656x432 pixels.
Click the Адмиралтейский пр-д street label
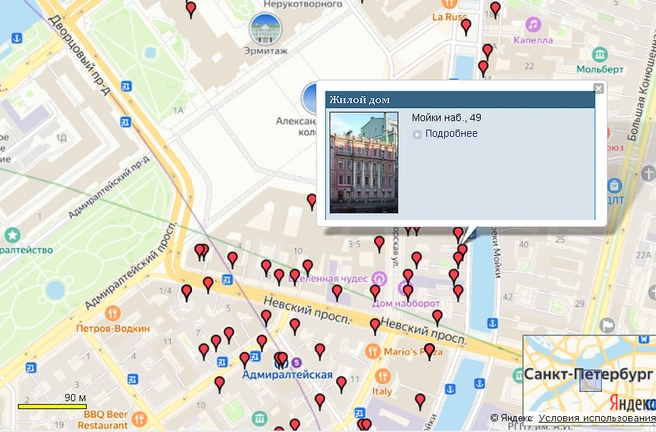coord(109,187)
